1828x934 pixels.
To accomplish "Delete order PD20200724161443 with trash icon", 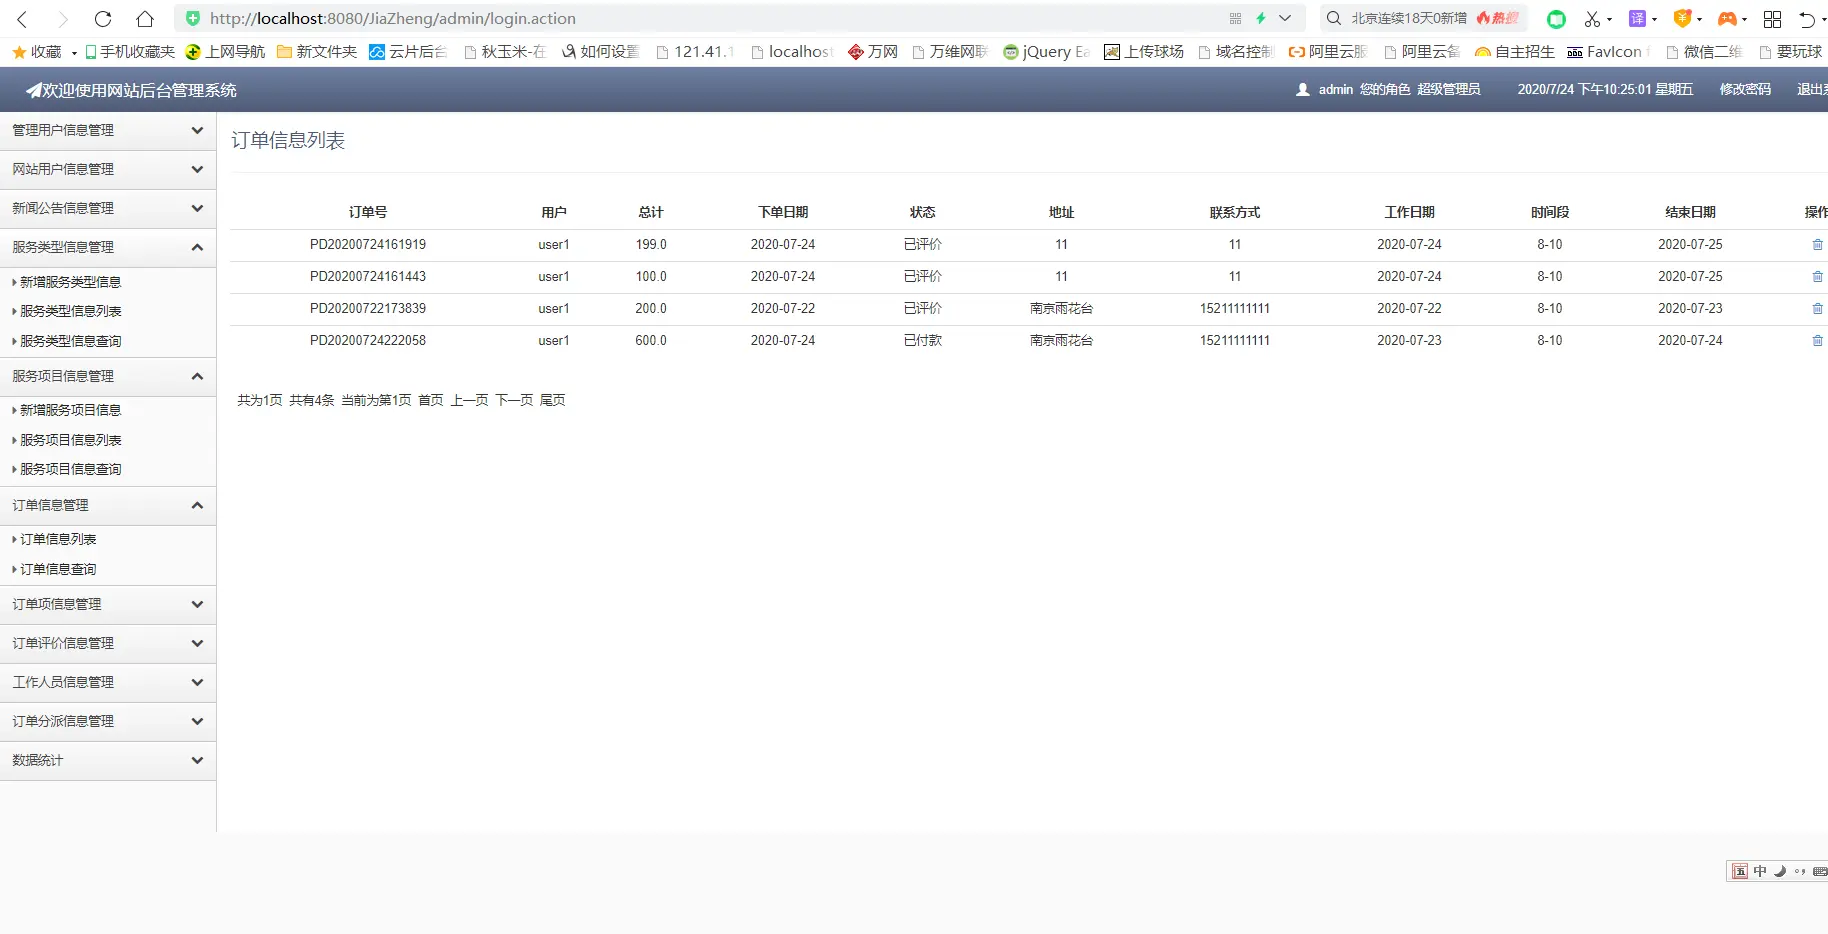I will coord(1817,277).
